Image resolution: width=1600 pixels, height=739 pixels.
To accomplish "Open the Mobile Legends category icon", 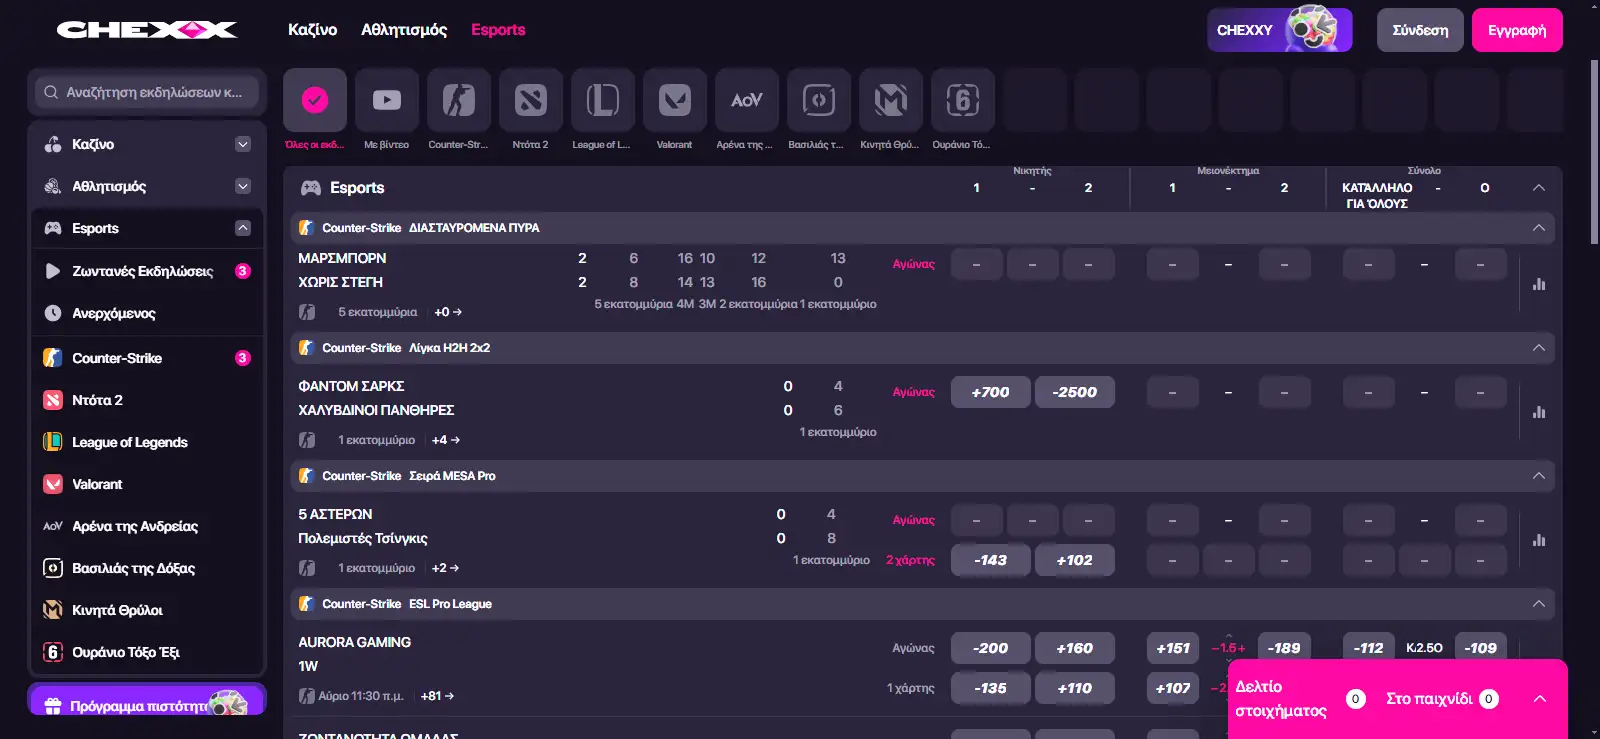I will (891, 100).
